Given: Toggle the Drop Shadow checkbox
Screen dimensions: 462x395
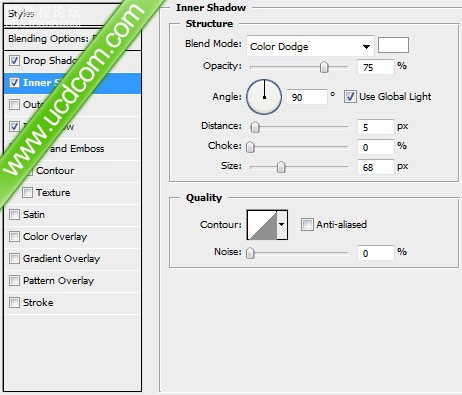Looking at the screenshot, I should pyautogui.click(x=14, y=61).
